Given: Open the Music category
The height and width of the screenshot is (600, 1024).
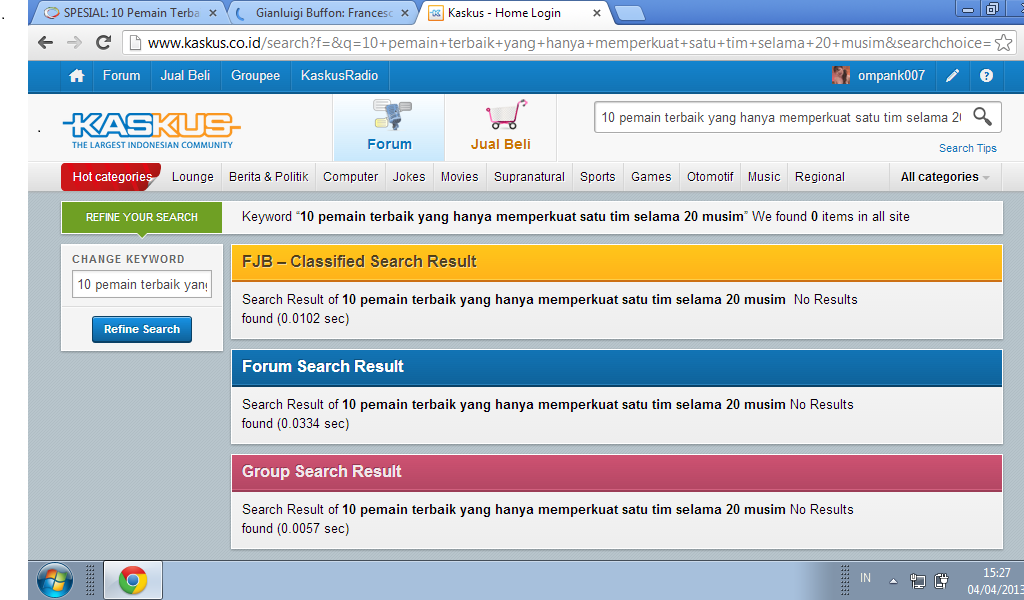Looking at the screenshot, I should point(764,177).
